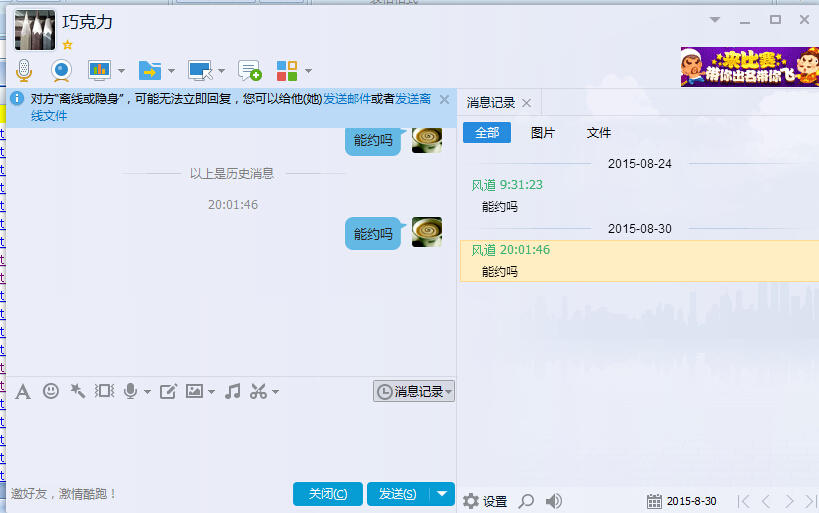Select the 全部 filter tab
Viewport: 819px width, 513px height.
(x=487, y=133)
